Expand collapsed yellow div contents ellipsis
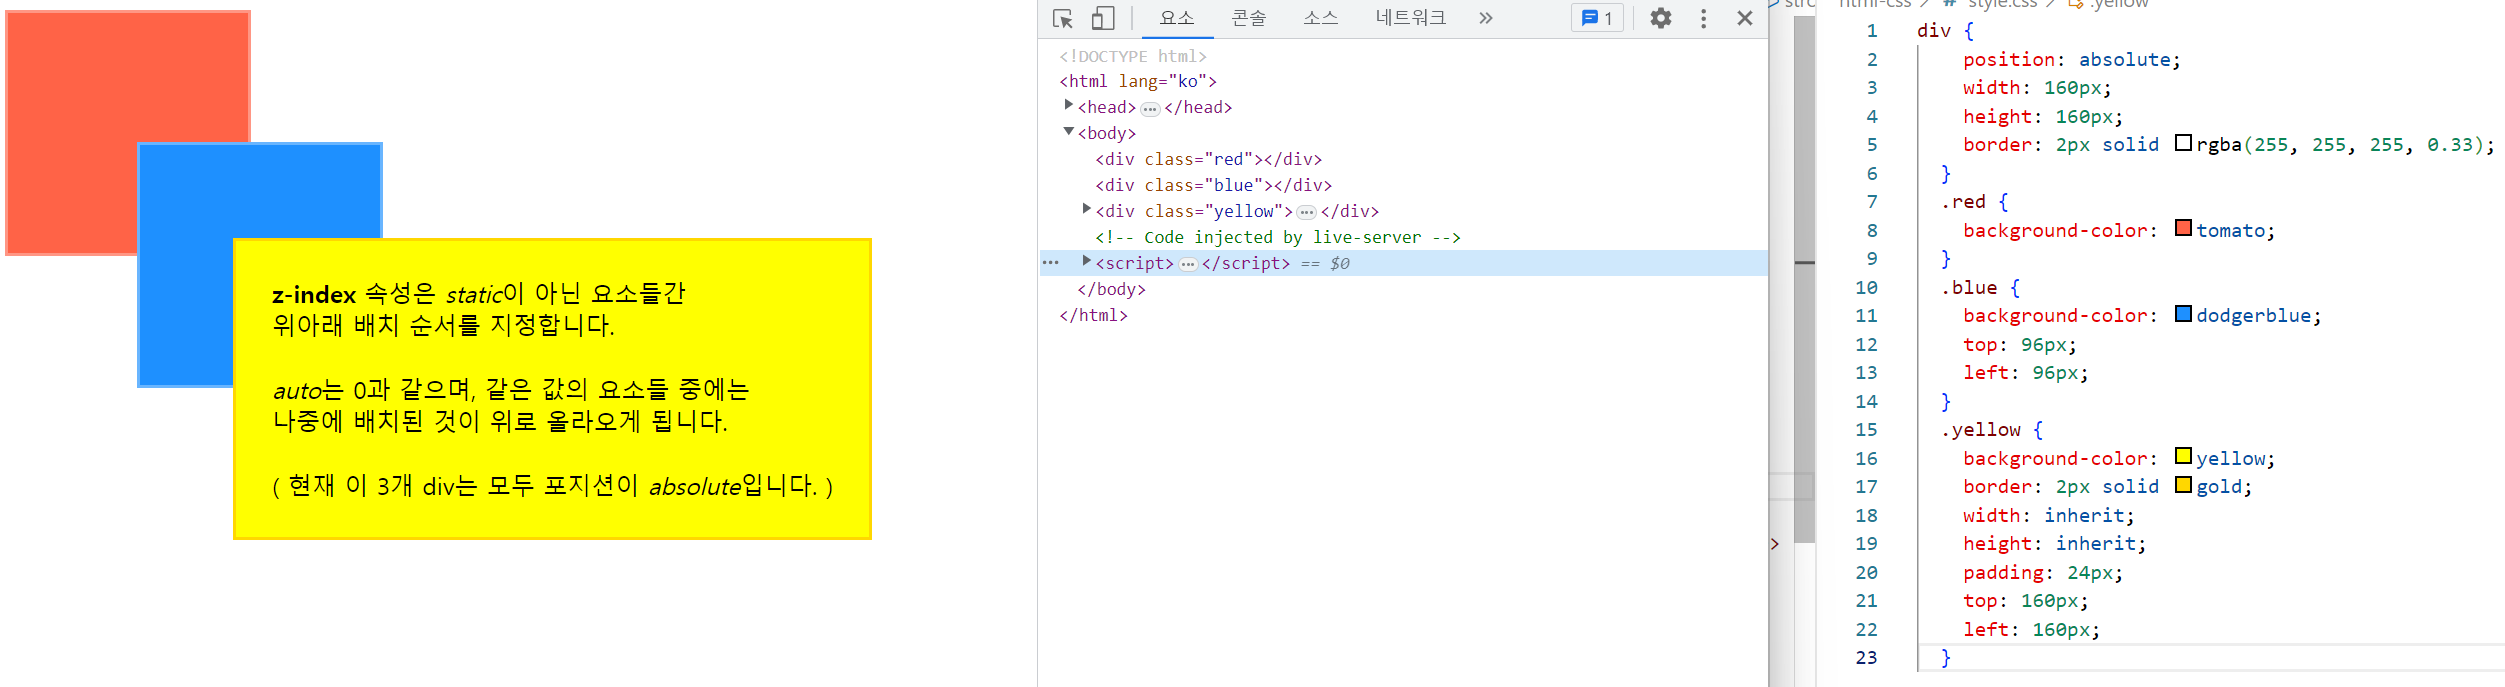The width and height of the screenshot is (2505, 687). coord(1306,213)
